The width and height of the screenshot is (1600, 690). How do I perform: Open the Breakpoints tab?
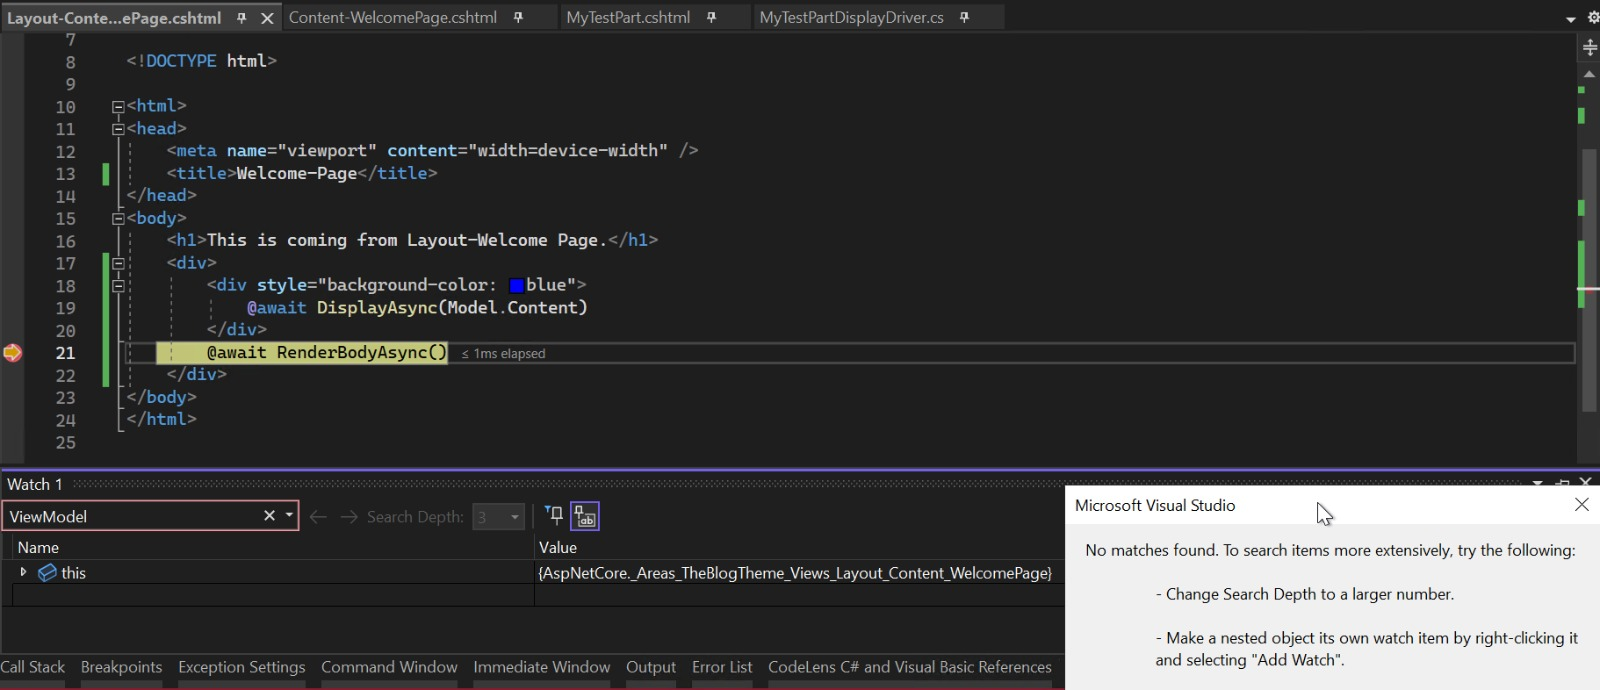click(121, 667)
